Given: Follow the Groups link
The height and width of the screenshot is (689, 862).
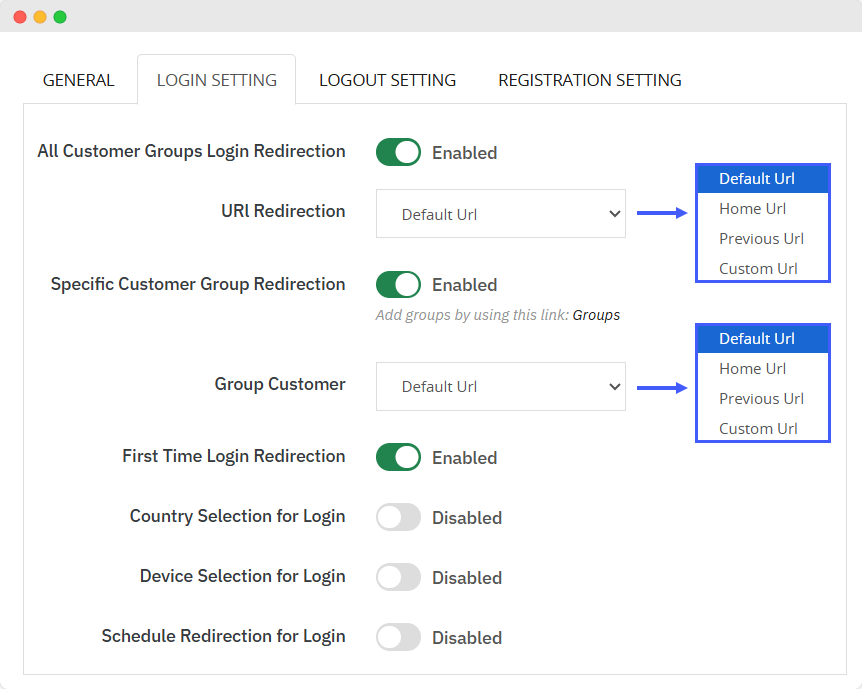Looking at the screenshot, I should point(596,315).
